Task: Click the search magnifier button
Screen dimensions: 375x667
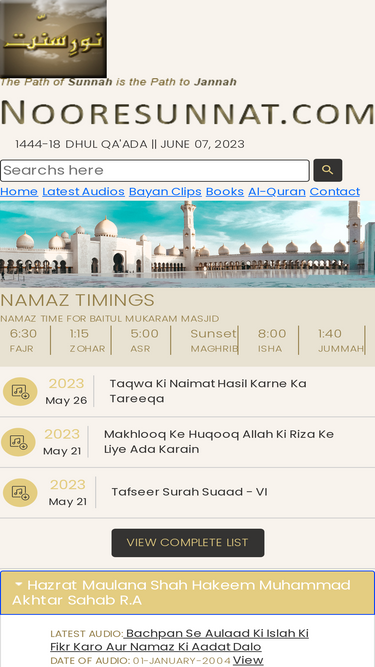Action: (327, 170)
